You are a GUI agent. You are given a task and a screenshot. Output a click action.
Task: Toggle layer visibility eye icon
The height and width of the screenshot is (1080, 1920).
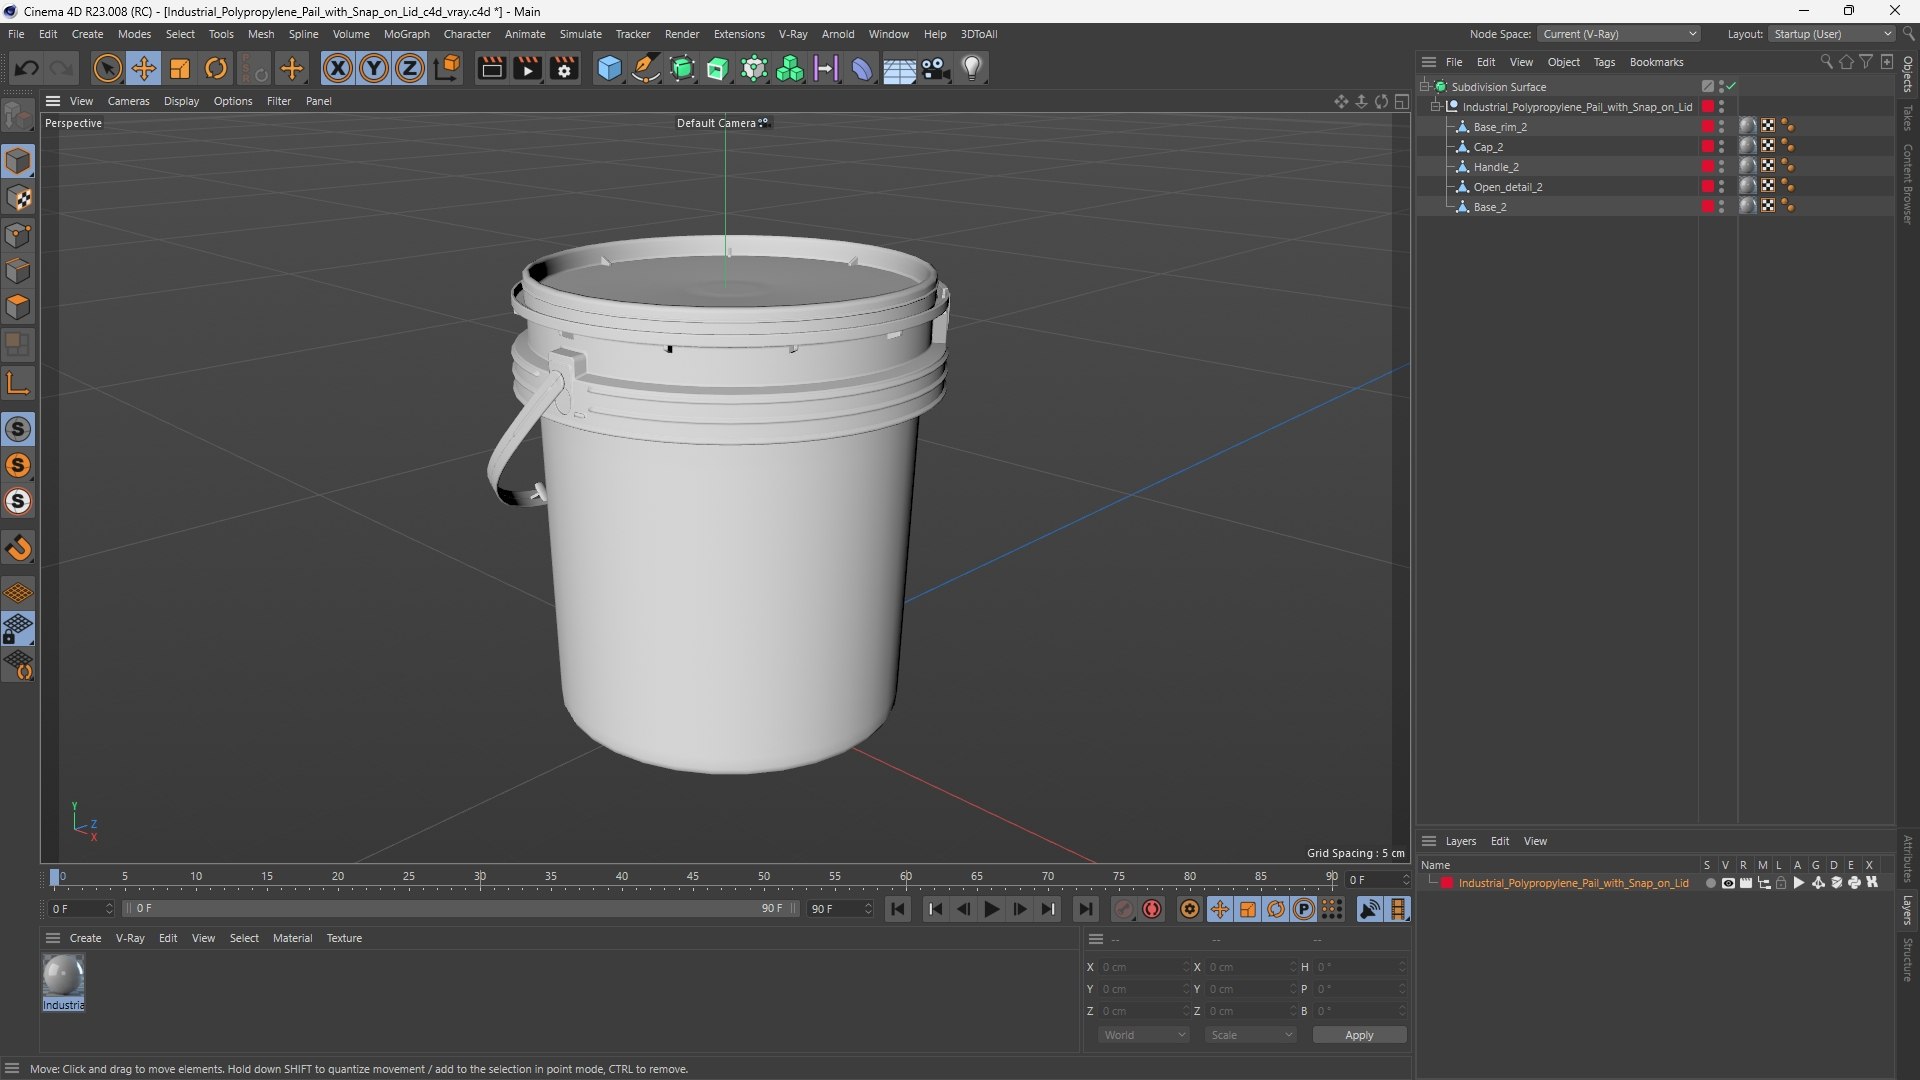pos(1728,883)
